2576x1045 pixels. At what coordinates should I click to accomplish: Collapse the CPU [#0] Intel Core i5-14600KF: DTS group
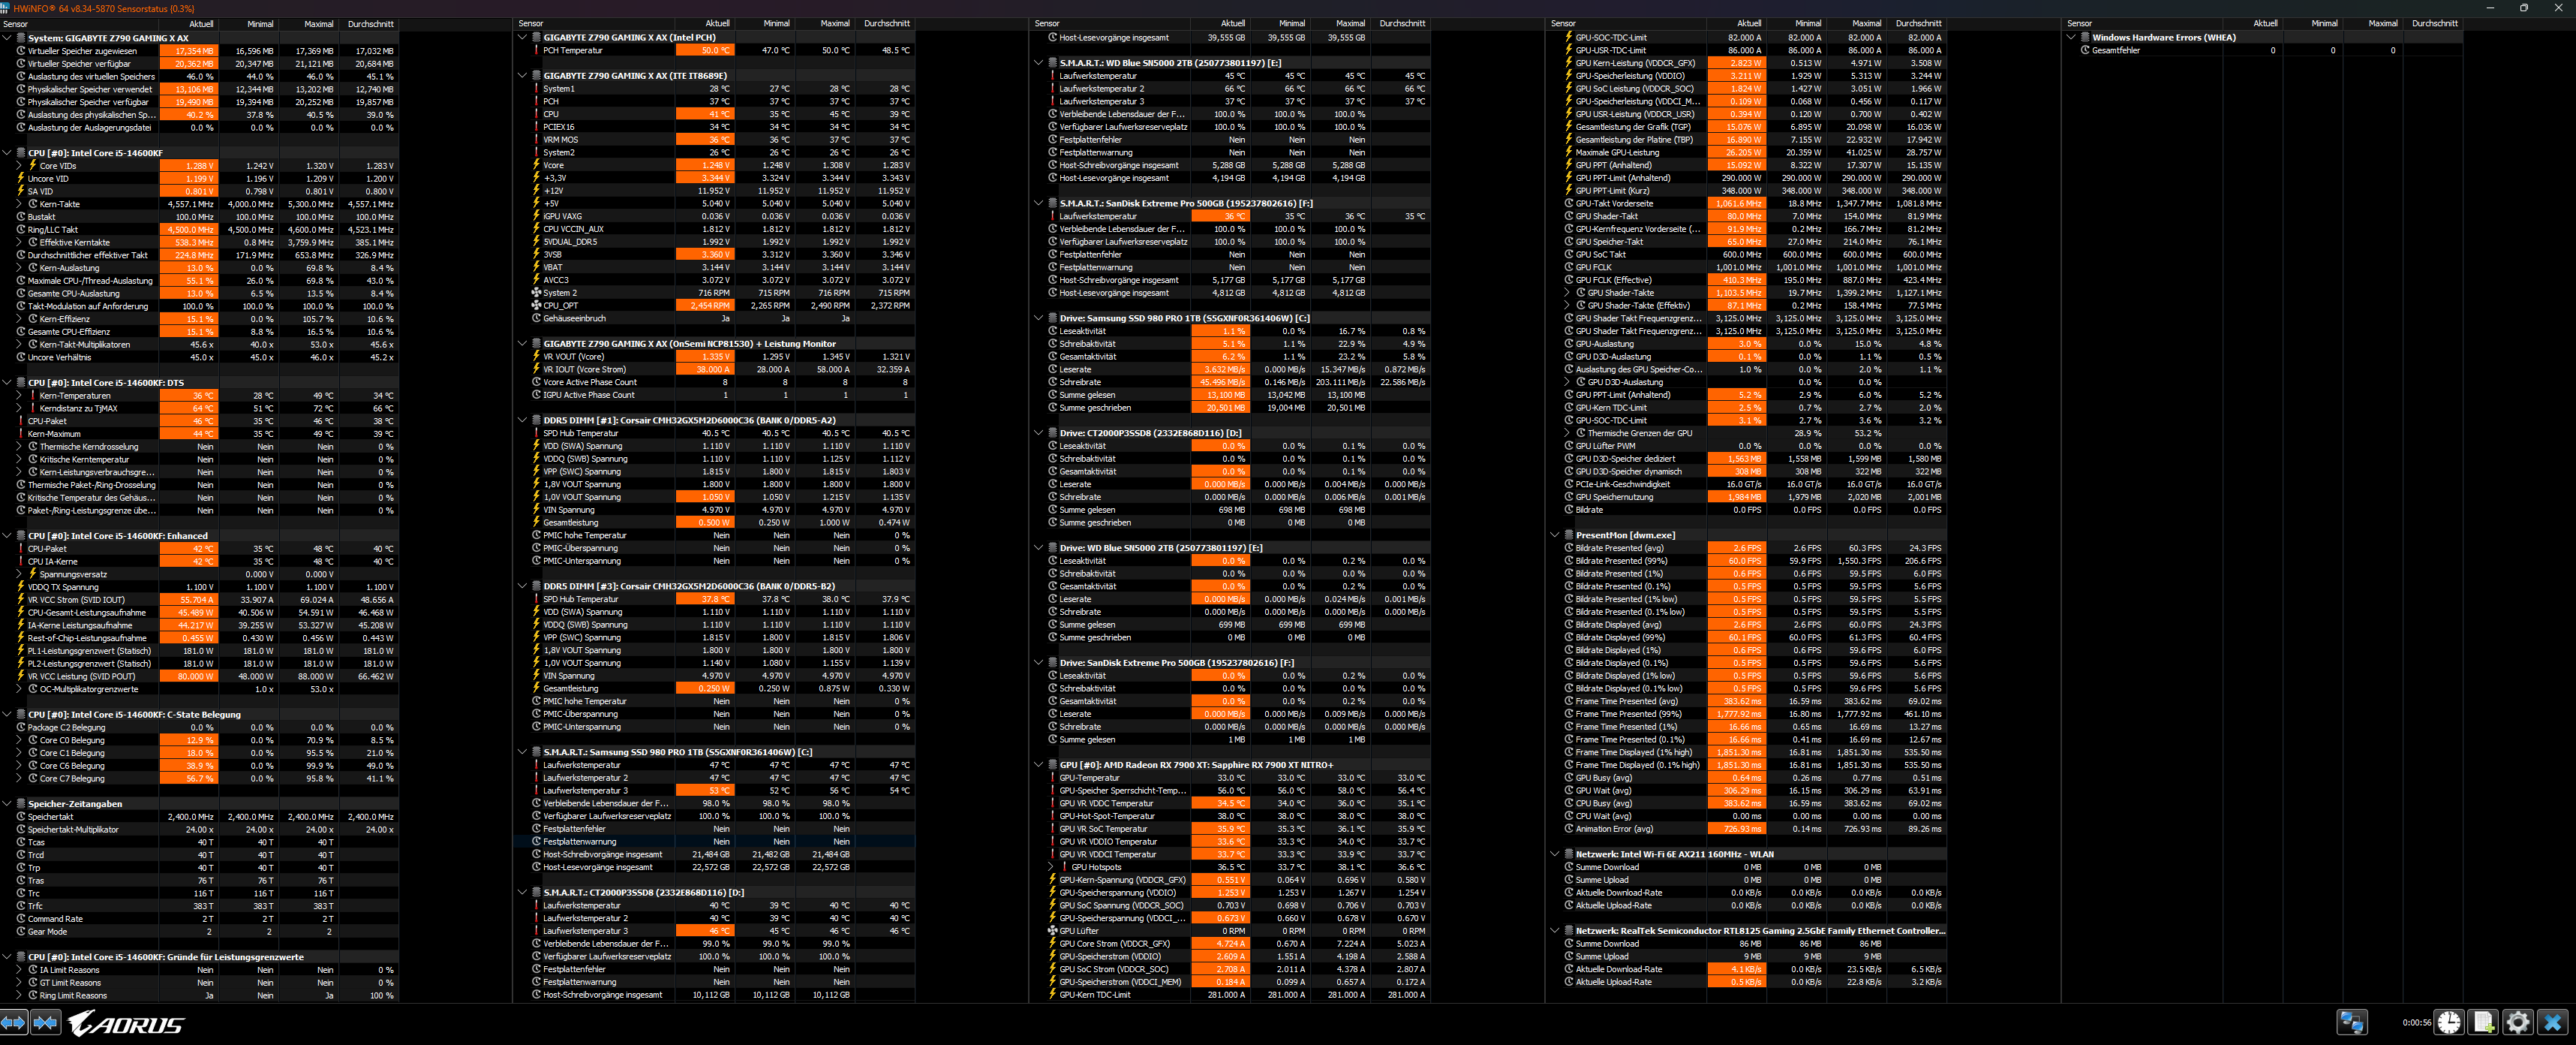click(x=7, y=383)
